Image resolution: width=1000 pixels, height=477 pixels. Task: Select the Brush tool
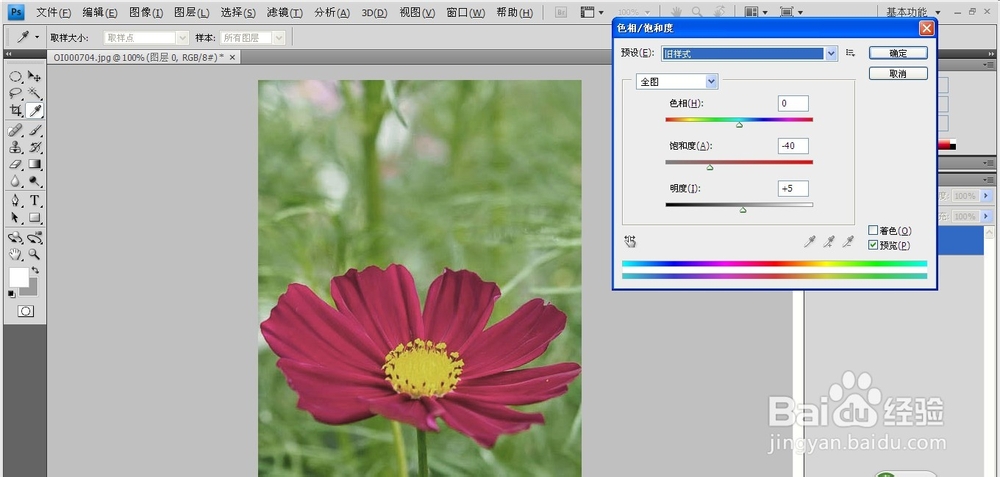coord(34,130)
